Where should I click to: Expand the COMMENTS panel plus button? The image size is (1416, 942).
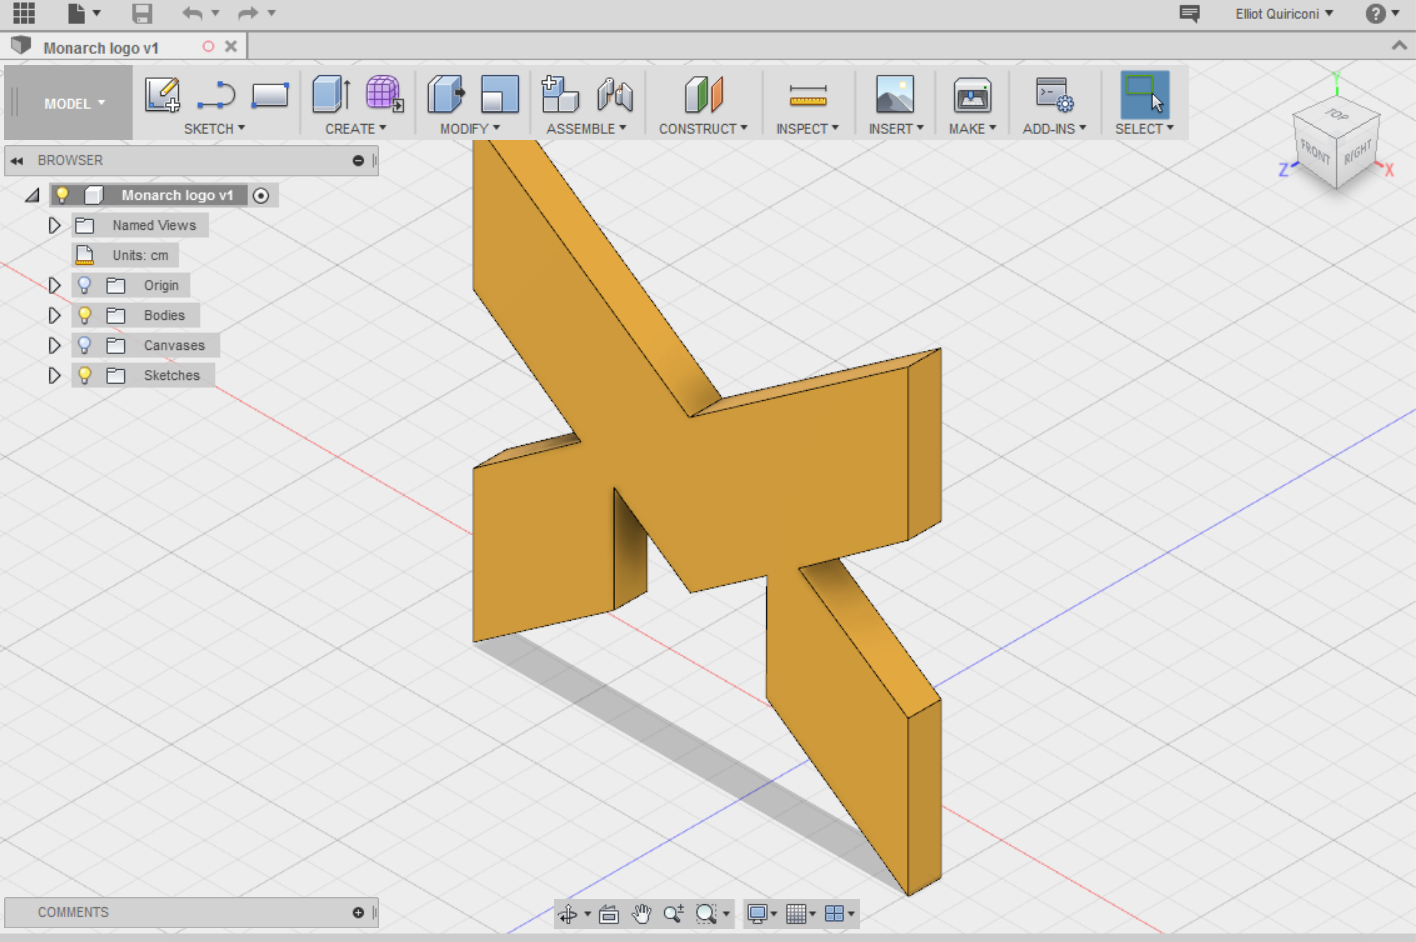(358, 912)
